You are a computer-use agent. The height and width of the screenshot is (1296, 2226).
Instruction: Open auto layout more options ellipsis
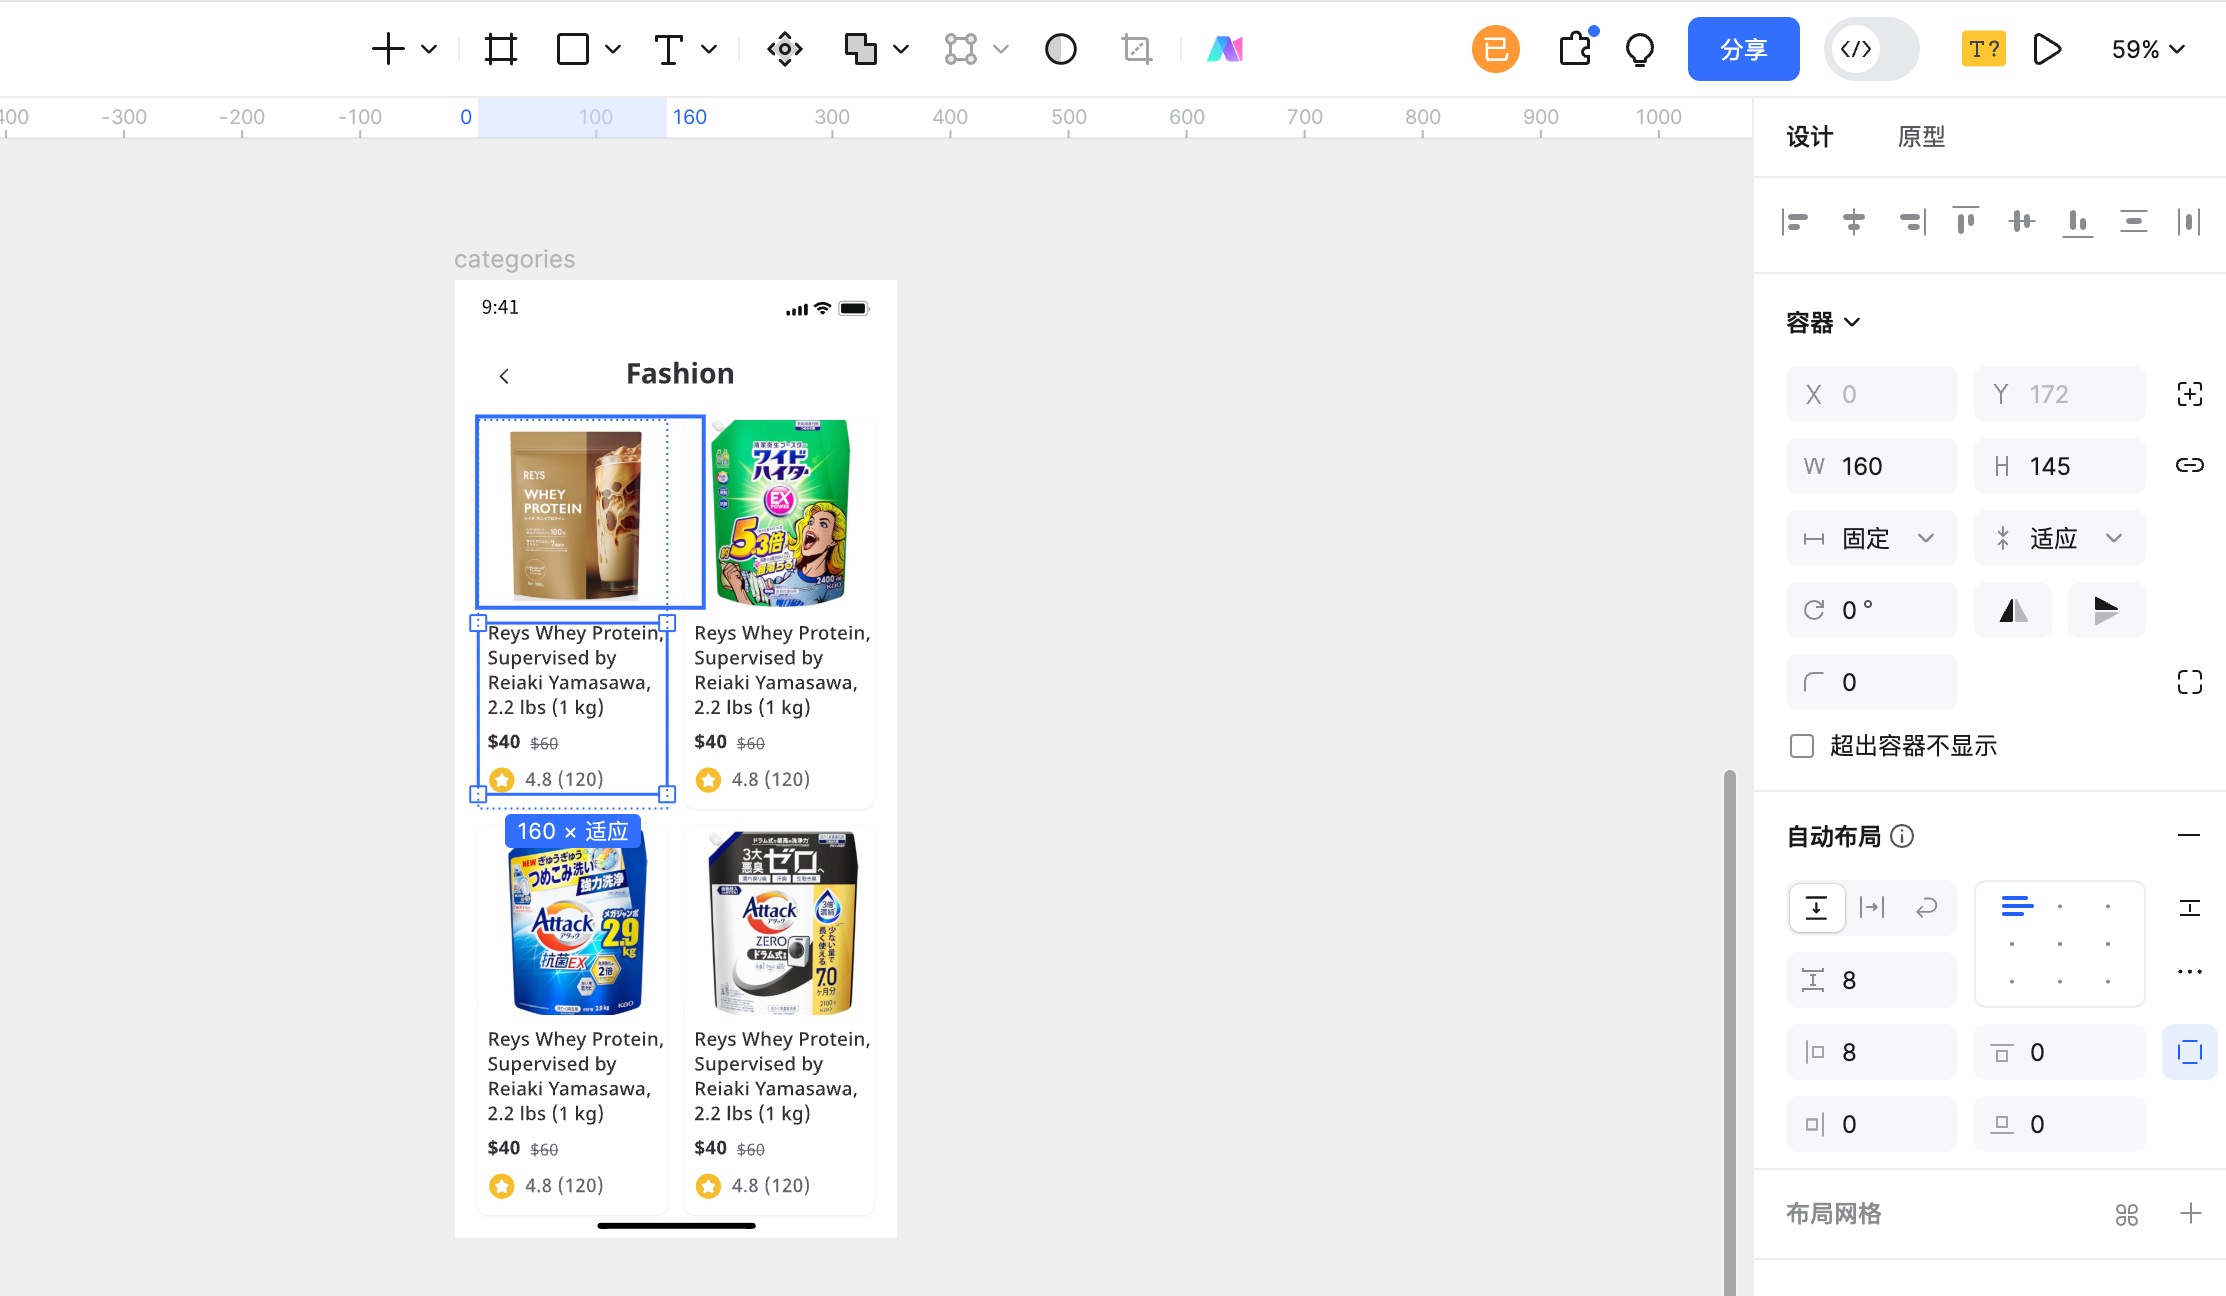coord(2190,972)
